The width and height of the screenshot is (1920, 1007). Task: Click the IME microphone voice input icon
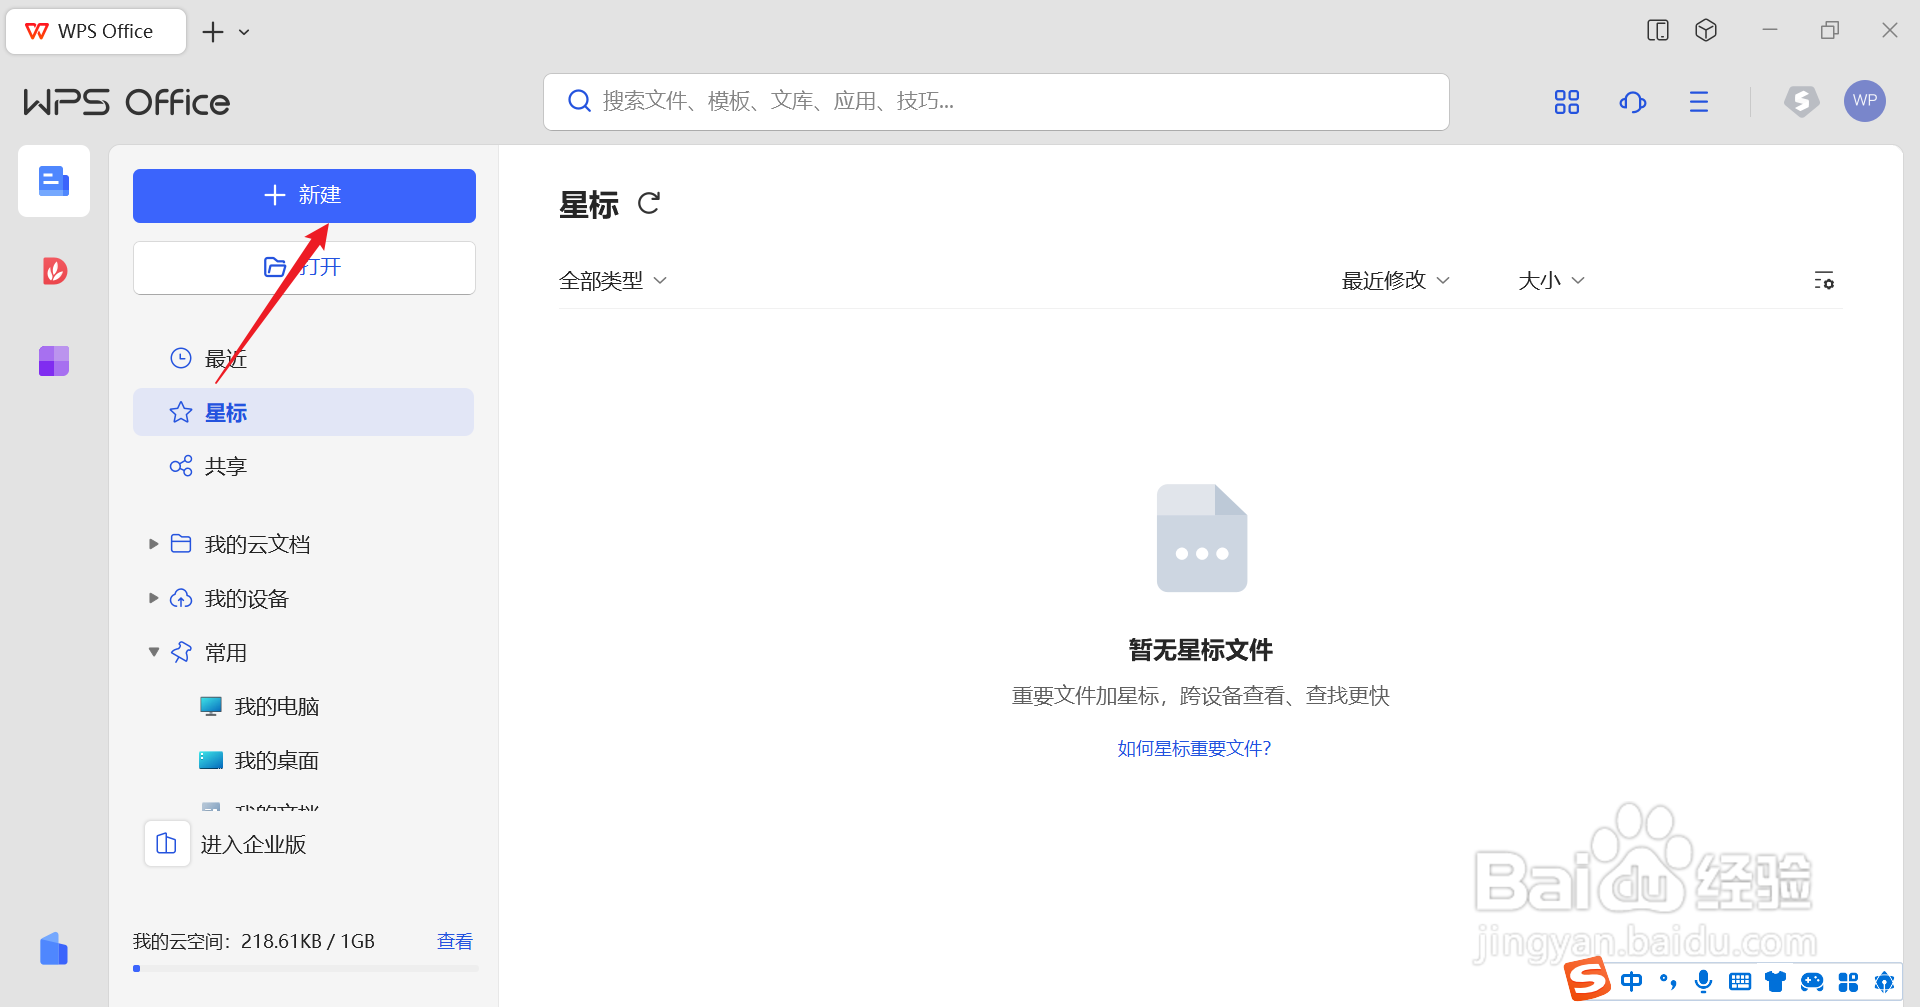click(x=1704, y=981)
